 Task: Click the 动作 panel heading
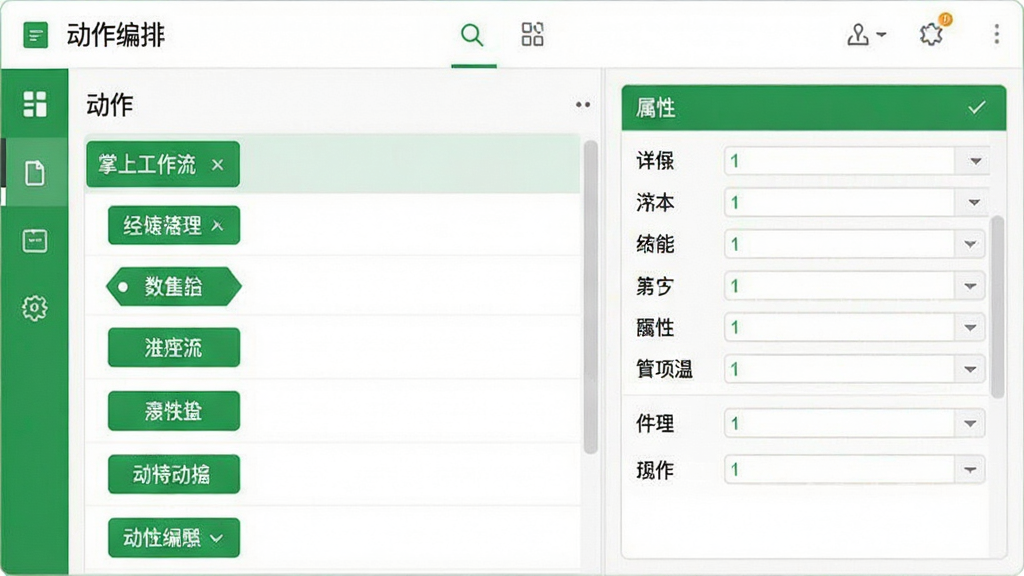[110, 104]
